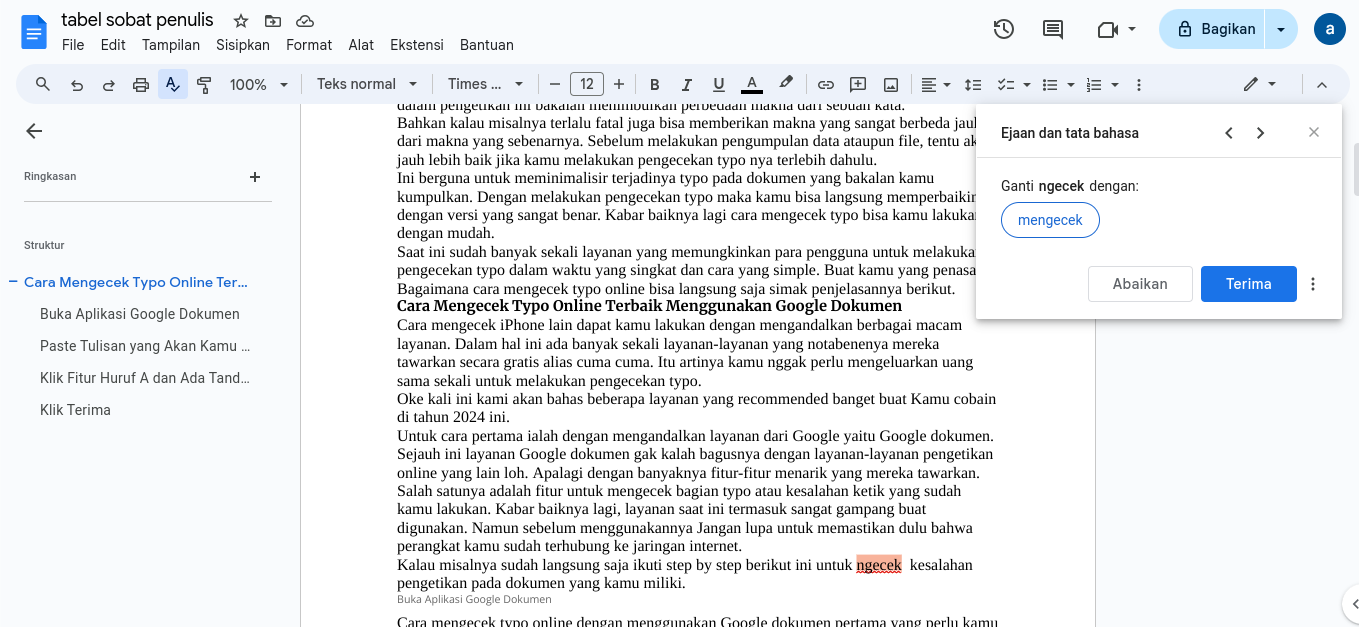Open the Sisipkan menu
Screen dimensions: 1359x627
tap(243, 45)
